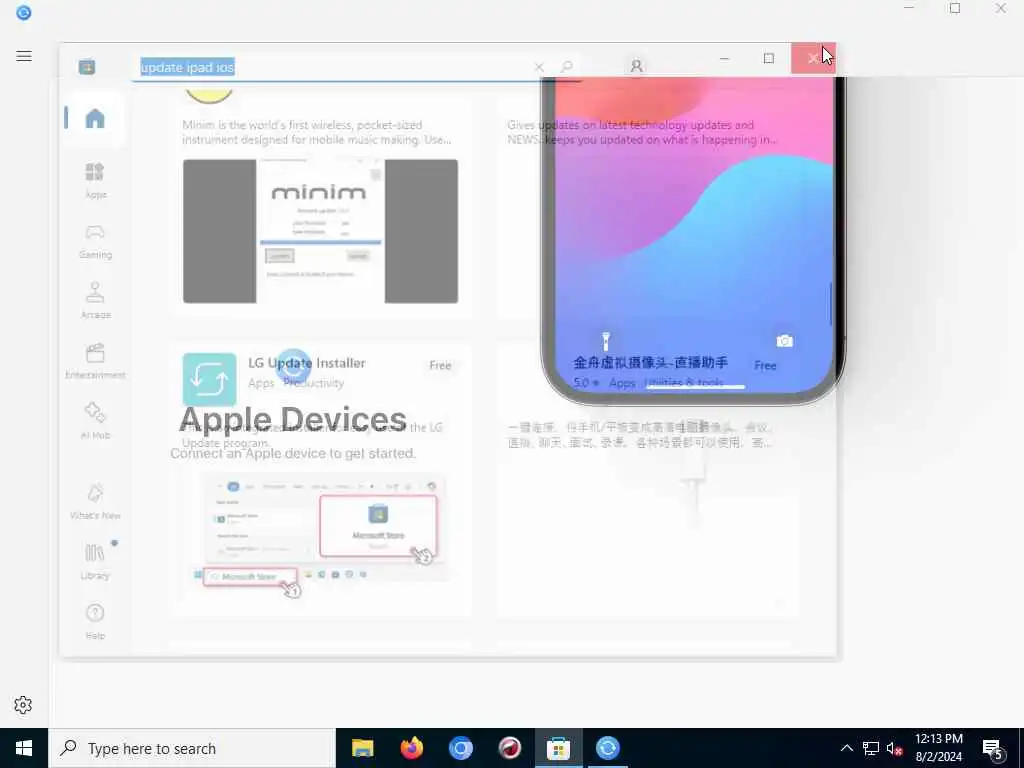Open volume tray icon
The width and height of the screenshot is (1024, 768).
[894, 748]
